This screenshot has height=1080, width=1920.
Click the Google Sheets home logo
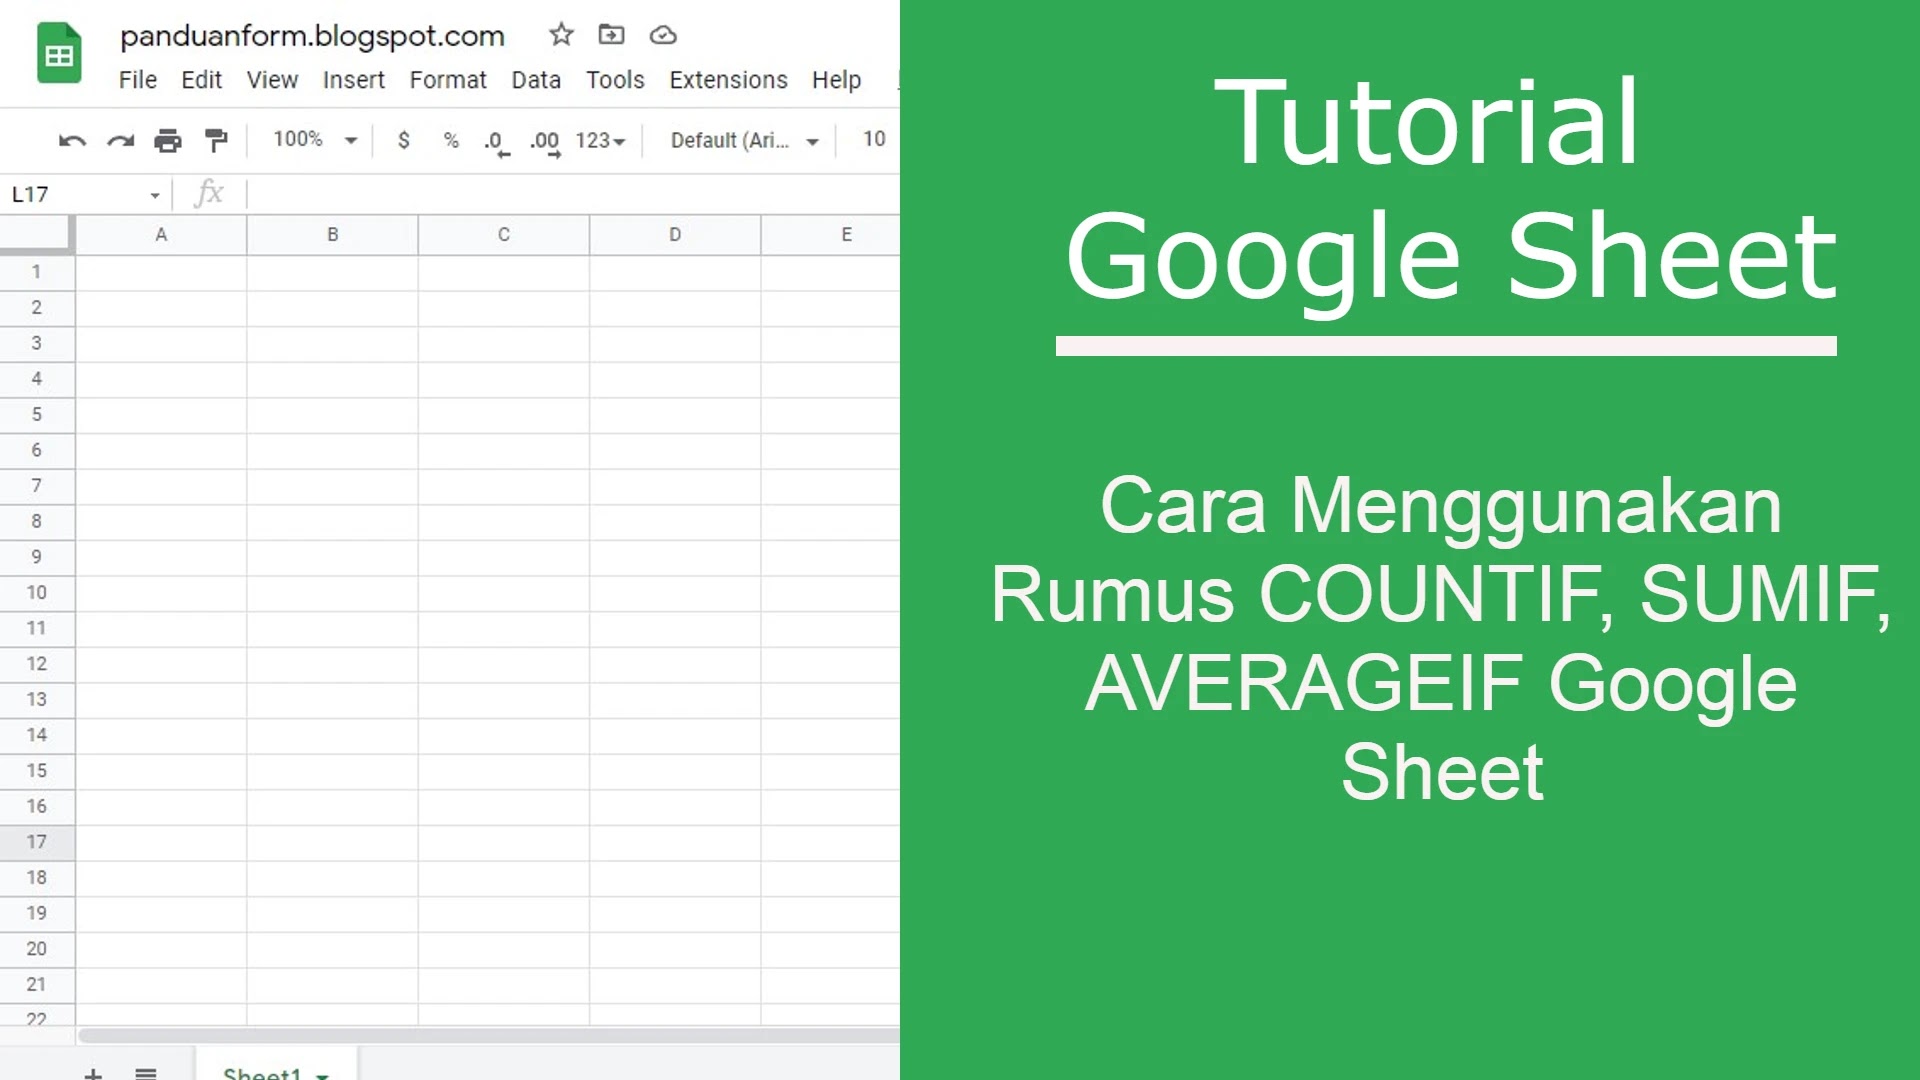click(x=59, y=53)
